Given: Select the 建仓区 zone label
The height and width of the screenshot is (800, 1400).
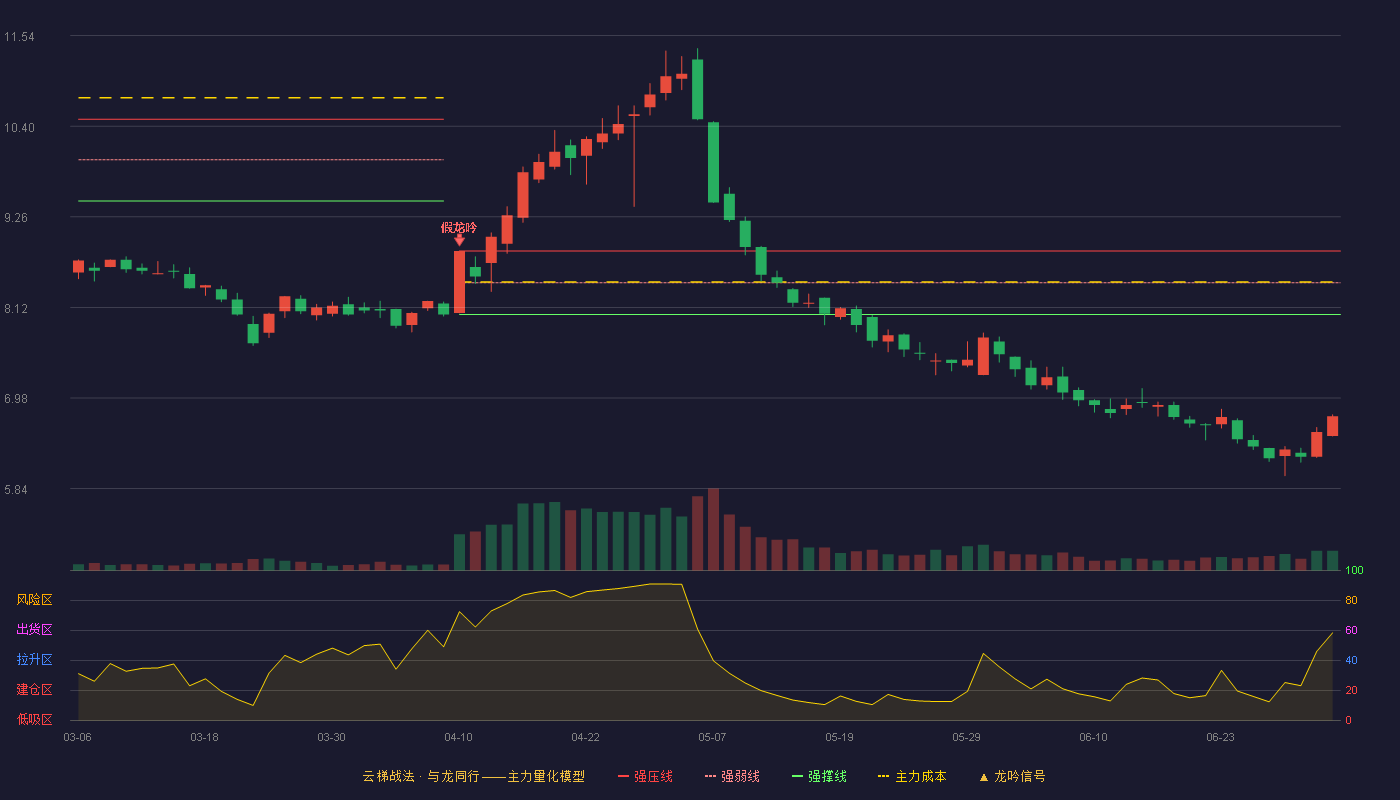Looking at the screenshot, I should click(34, 690).
